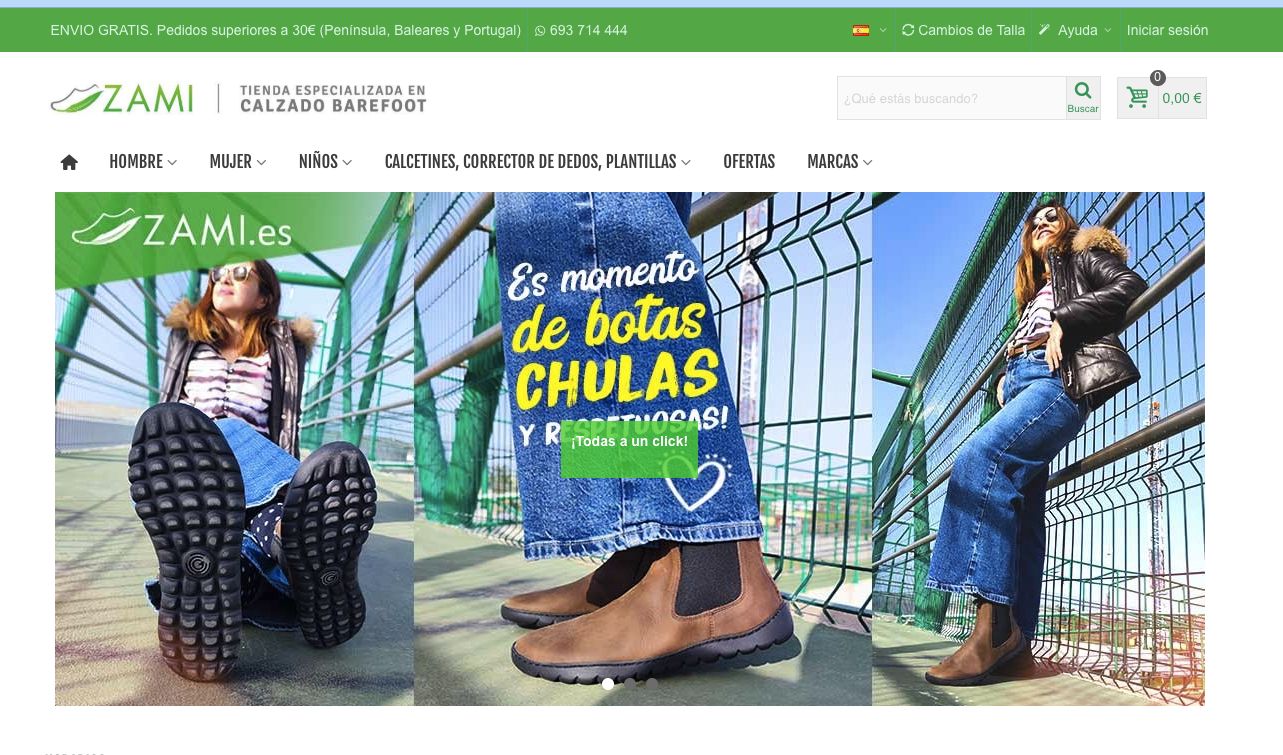Click the ¡Todas a un click! button
The width and height of the screenshot is (1283, 755).
(x=629, y=441)
